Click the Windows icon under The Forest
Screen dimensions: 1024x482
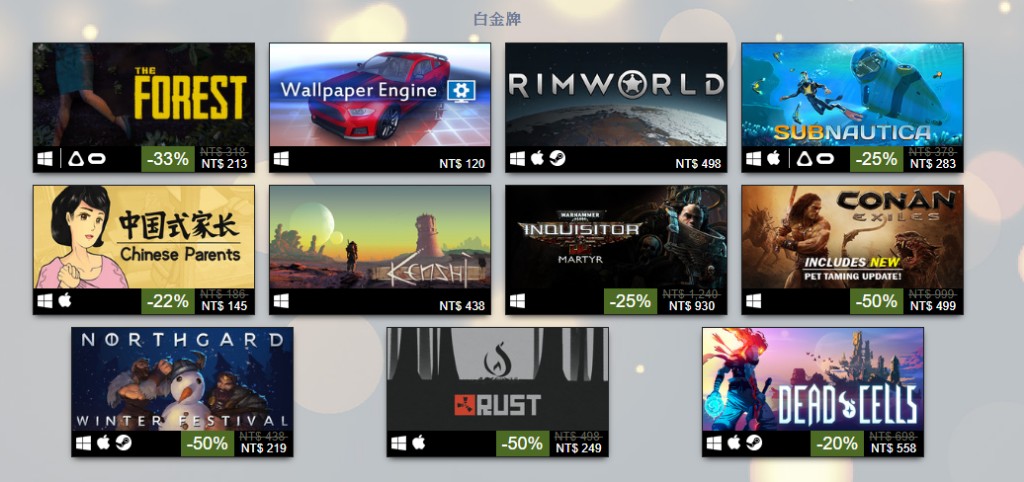(45, 159)
